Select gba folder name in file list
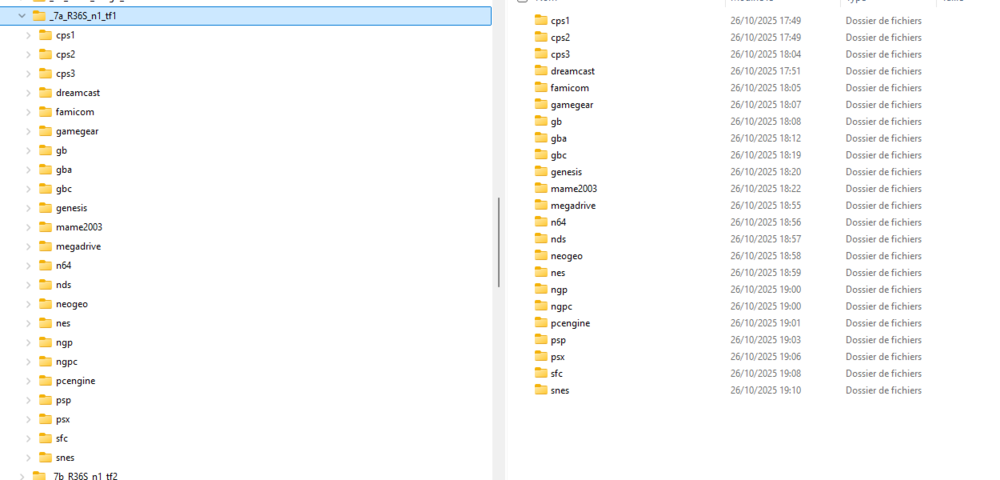1000x480 pixels. click(559, 138)
